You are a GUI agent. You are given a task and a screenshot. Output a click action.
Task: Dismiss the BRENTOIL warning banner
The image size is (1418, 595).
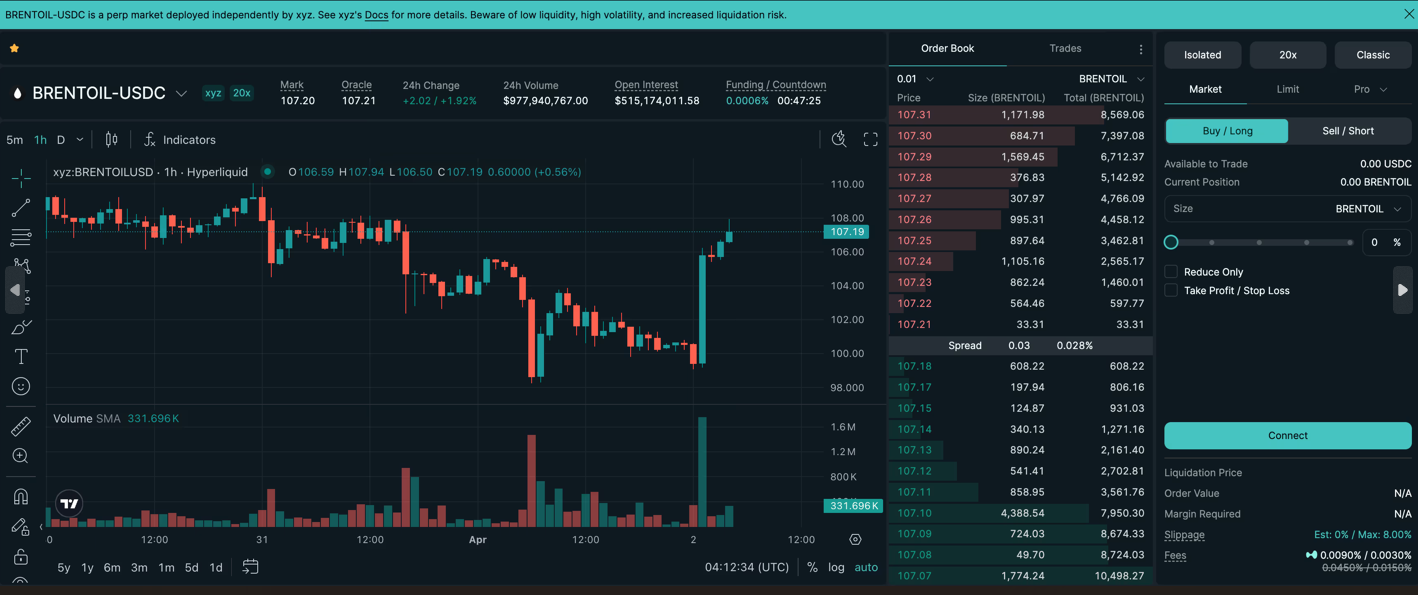(x=1408, y=14)
